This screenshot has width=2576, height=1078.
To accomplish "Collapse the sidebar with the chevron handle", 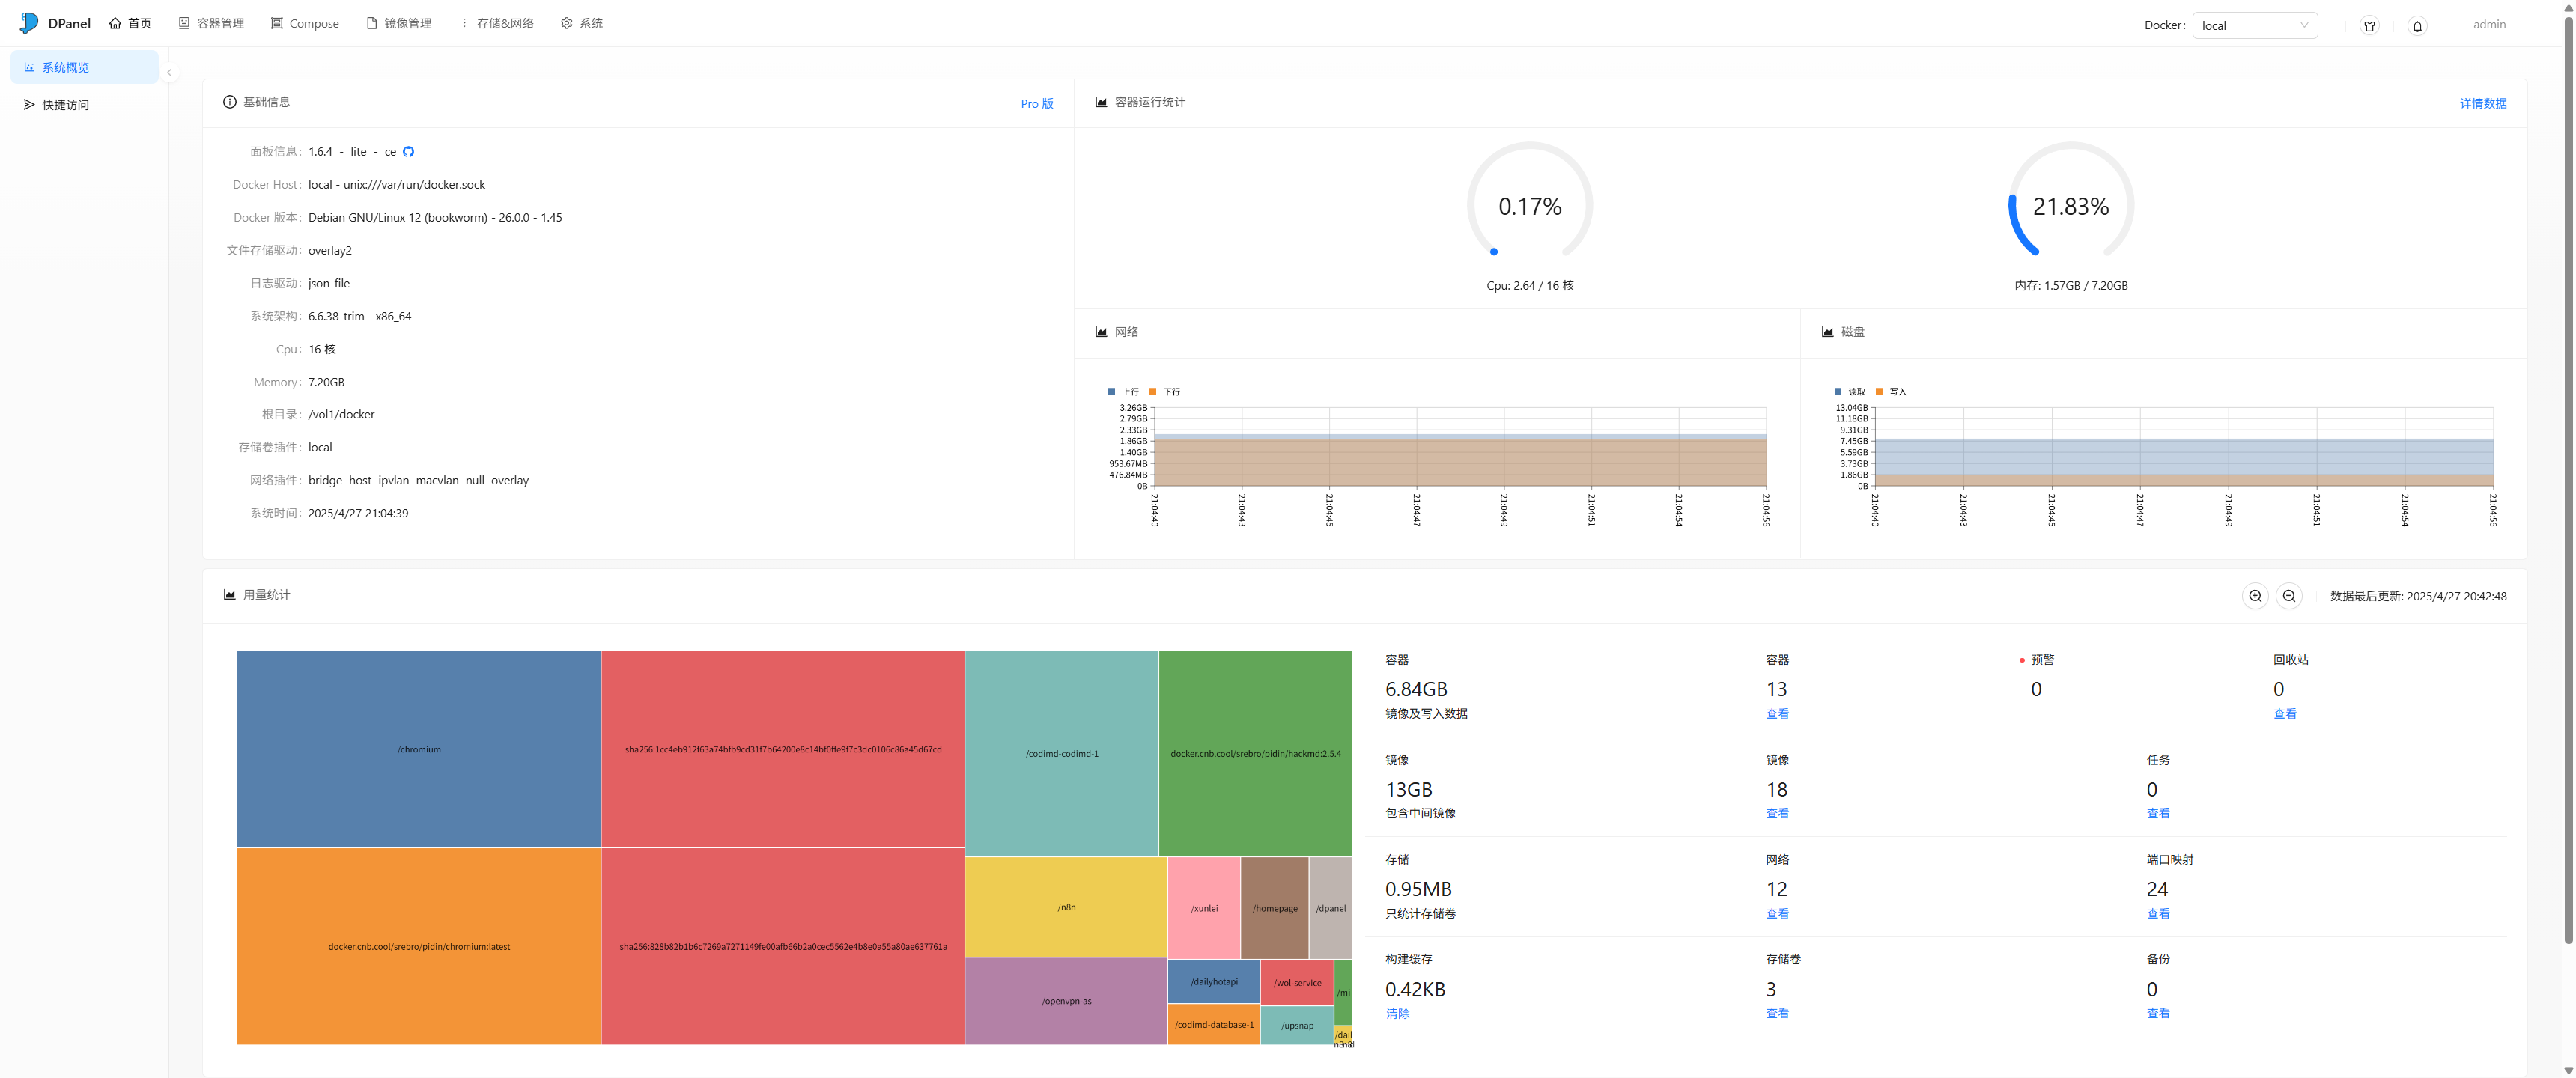I will (169, 73).
